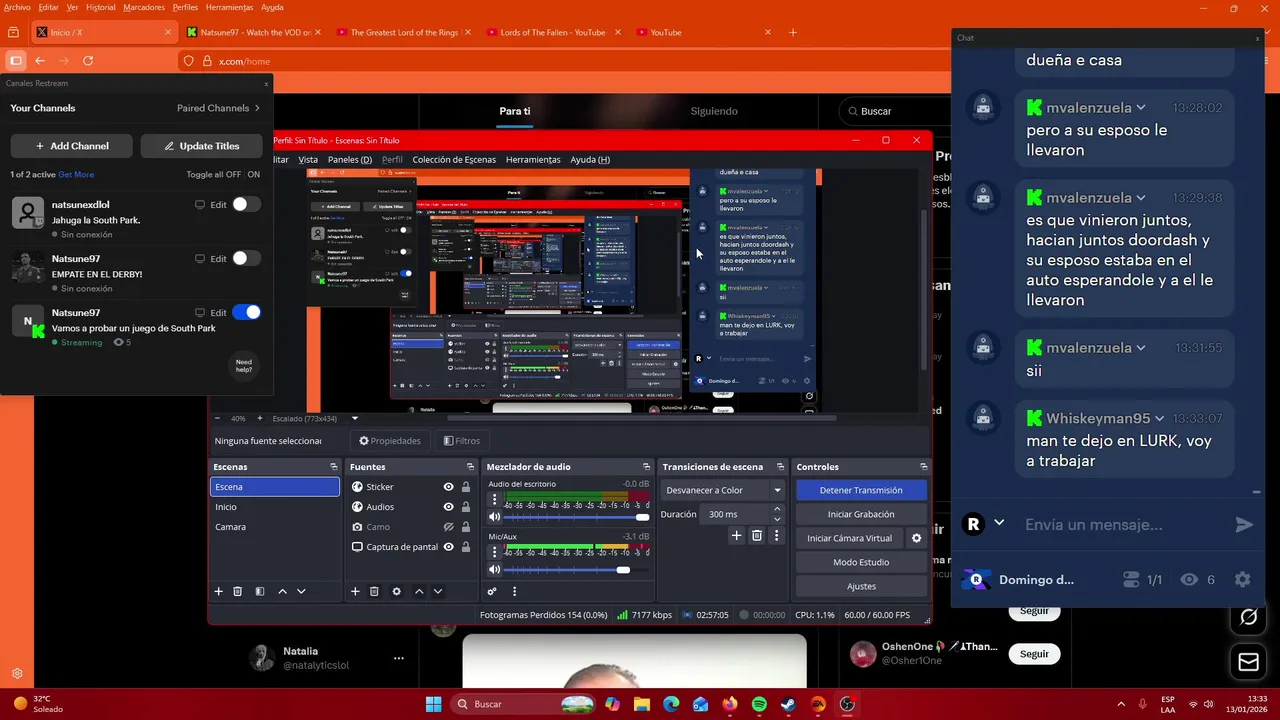This screenshot has width=1280, height=720.
Task: Adjust Audio del escritorio volume slider
Action: (x=577, y=517)
